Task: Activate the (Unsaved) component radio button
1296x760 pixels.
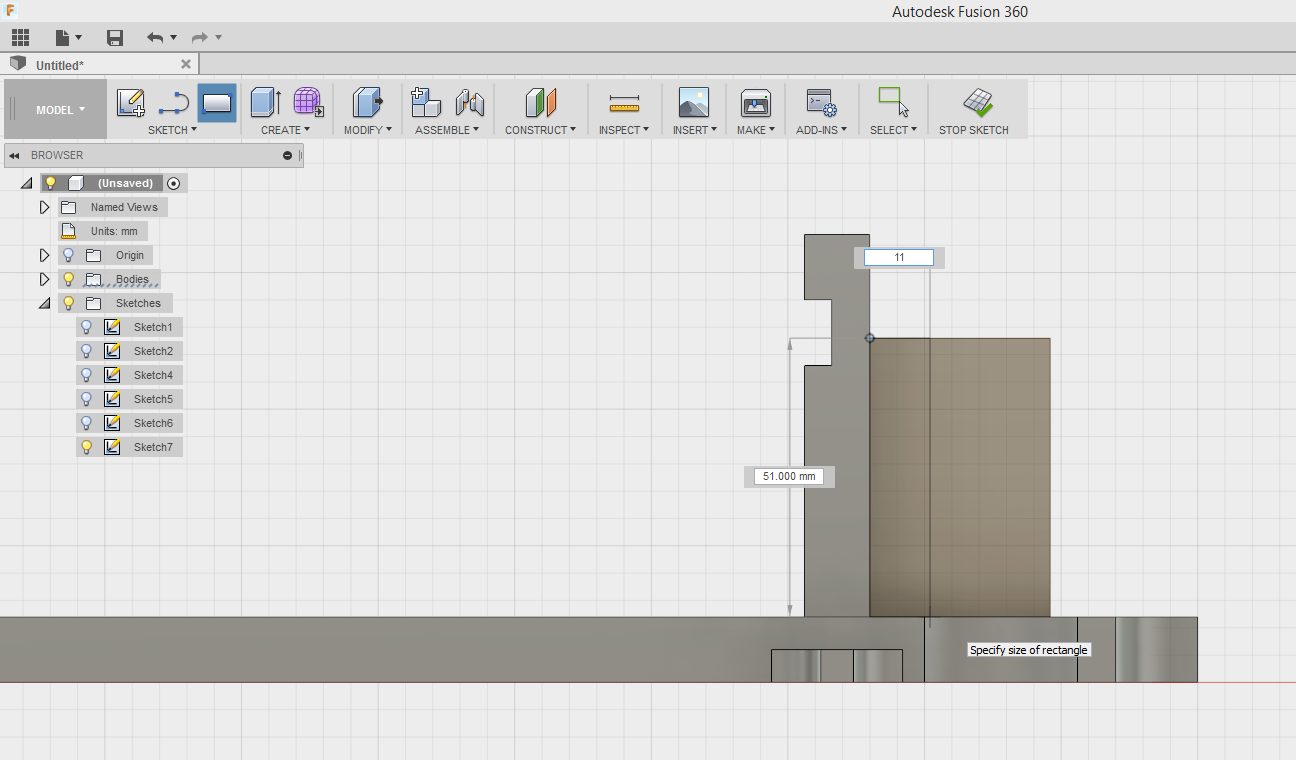Action: [x=174, y=183]
